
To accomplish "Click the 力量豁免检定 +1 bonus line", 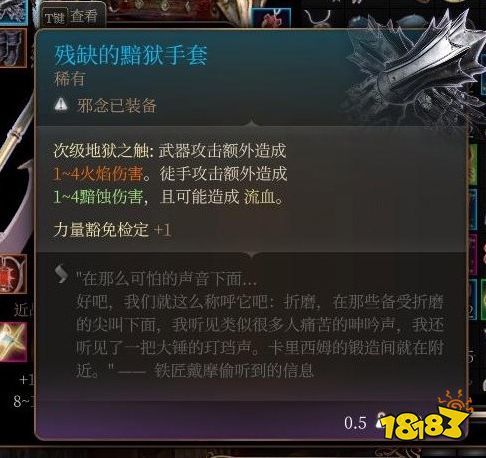I will 113,230.
